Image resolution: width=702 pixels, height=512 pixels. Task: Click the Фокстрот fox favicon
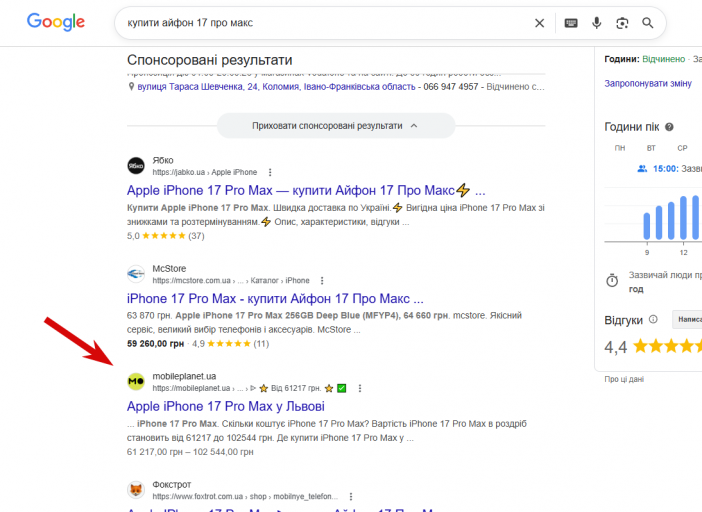(136, 490)
